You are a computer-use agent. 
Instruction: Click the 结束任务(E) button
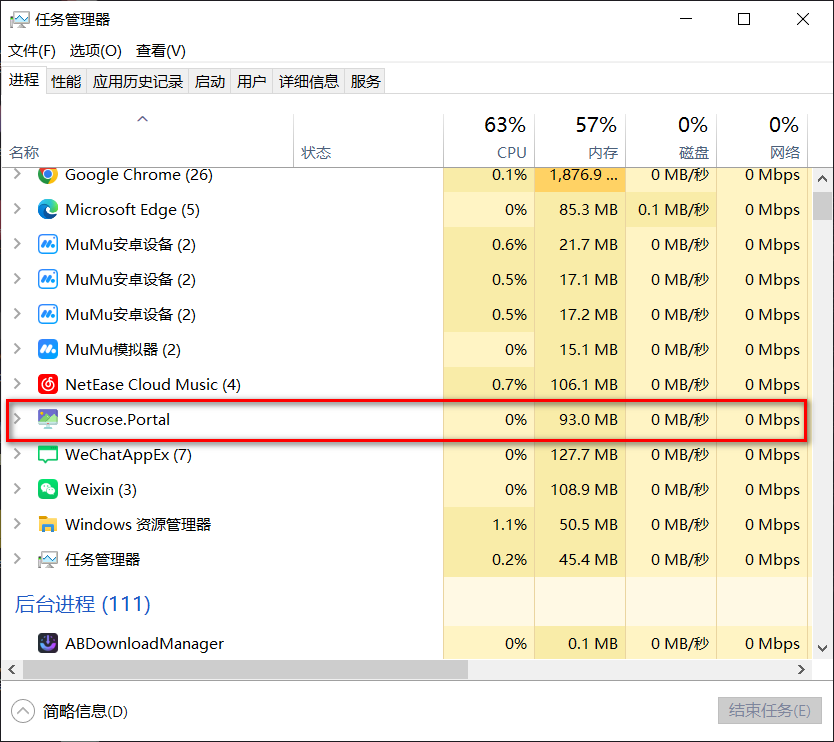(x=770, y=711)
